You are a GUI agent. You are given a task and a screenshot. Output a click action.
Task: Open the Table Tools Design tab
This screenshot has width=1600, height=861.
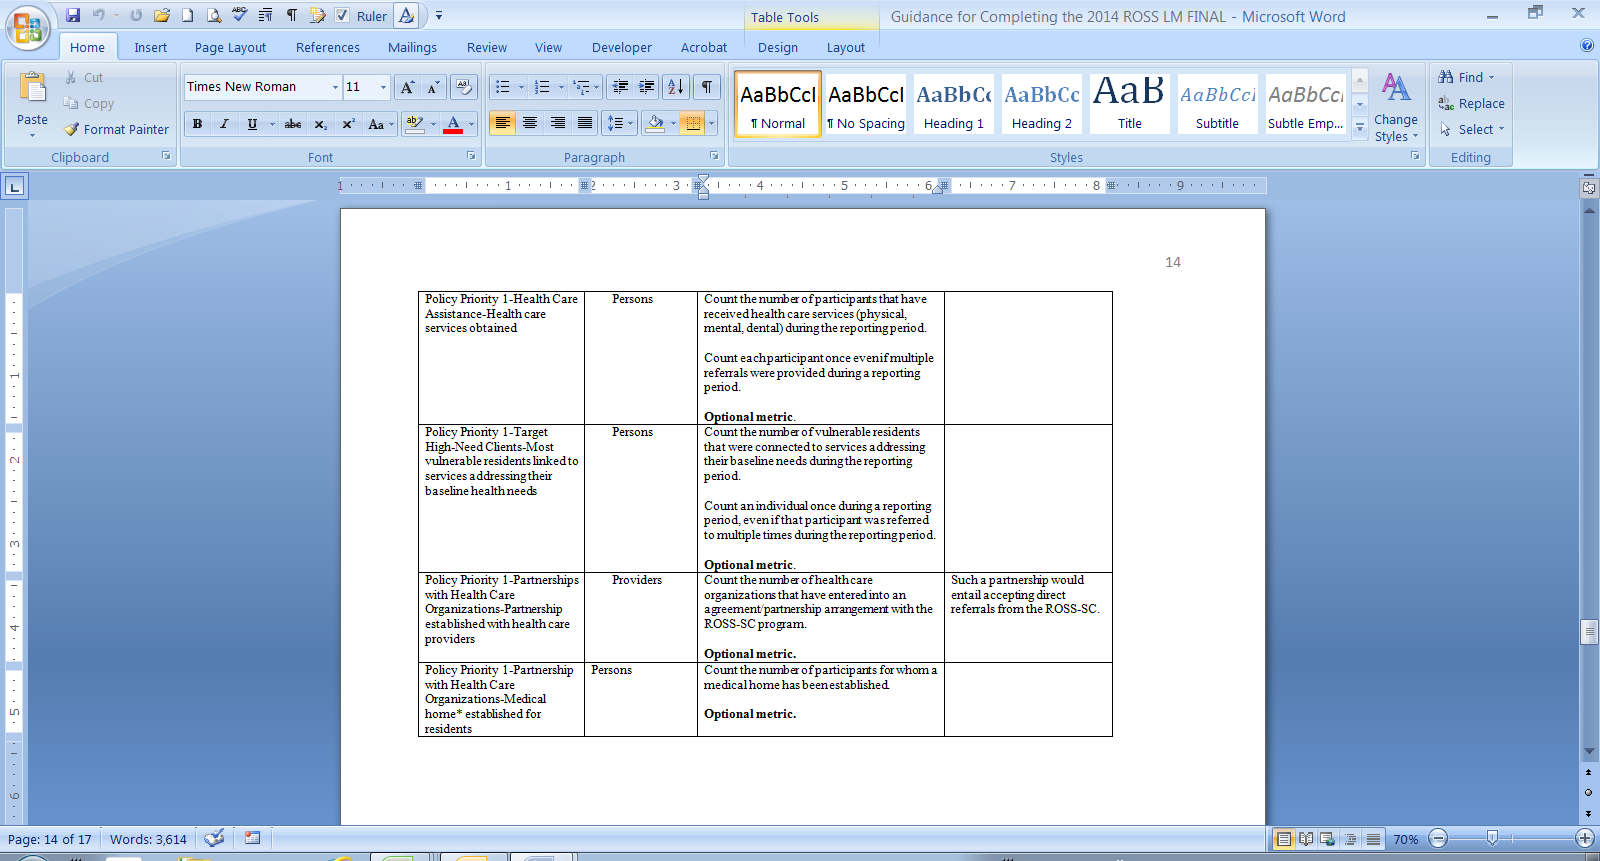coord(777,47)
